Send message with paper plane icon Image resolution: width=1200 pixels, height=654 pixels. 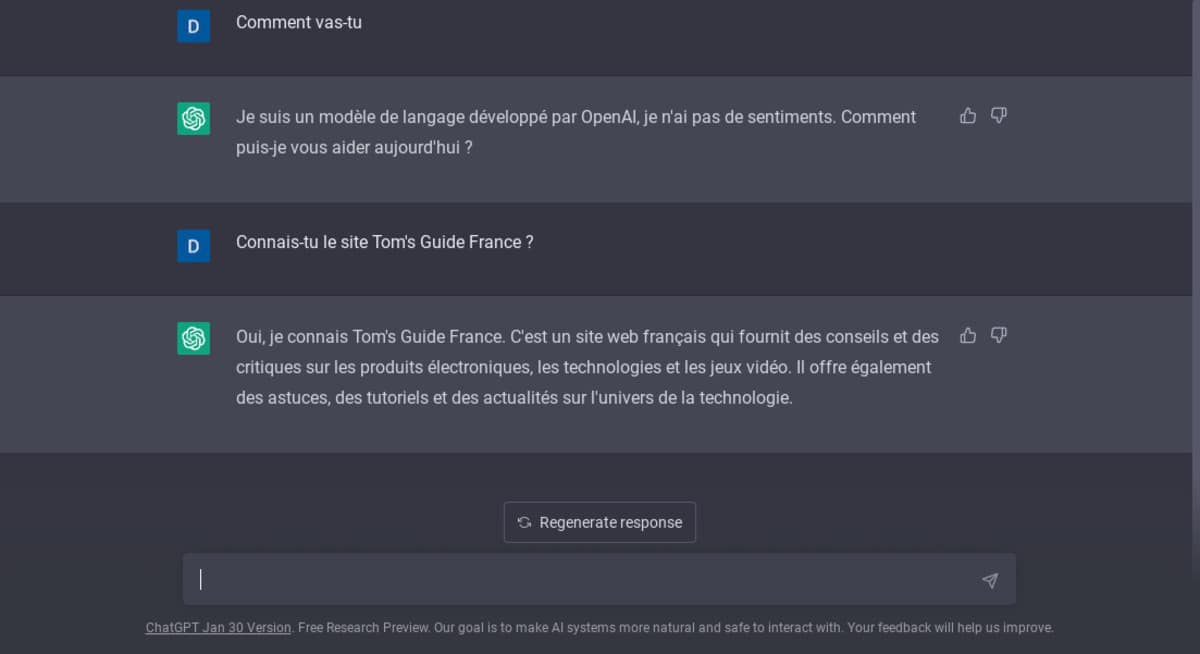coord(989,580)
